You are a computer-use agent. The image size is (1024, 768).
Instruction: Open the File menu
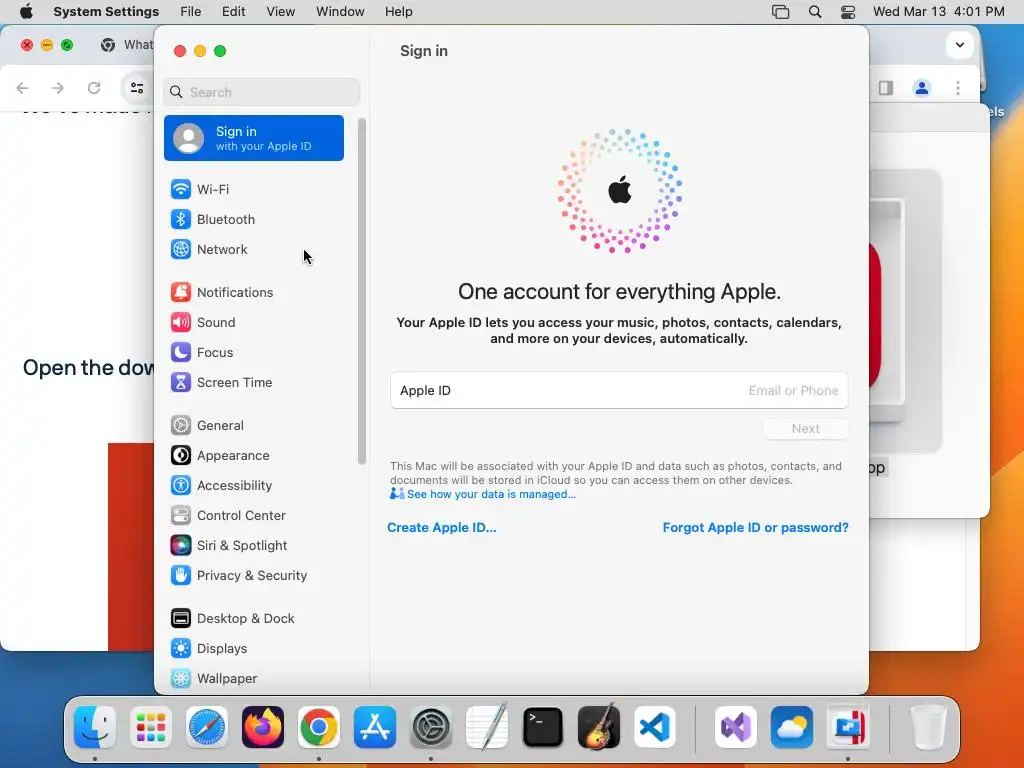pyautogui.click(x=191, y=12)
